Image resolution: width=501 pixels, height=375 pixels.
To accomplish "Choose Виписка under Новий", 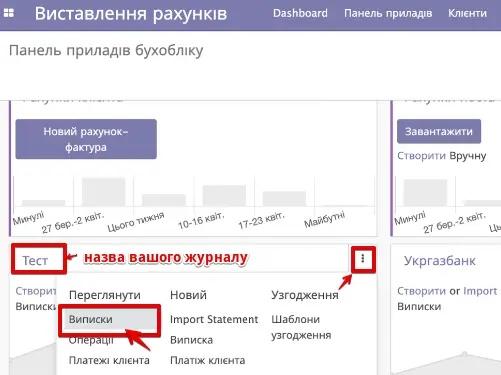I will click(191, 340).
